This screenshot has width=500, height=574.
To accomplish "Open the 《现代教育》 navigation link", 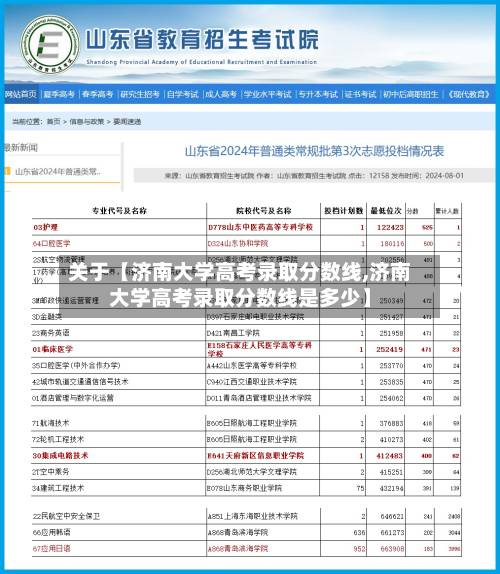I will click(468, 94).
